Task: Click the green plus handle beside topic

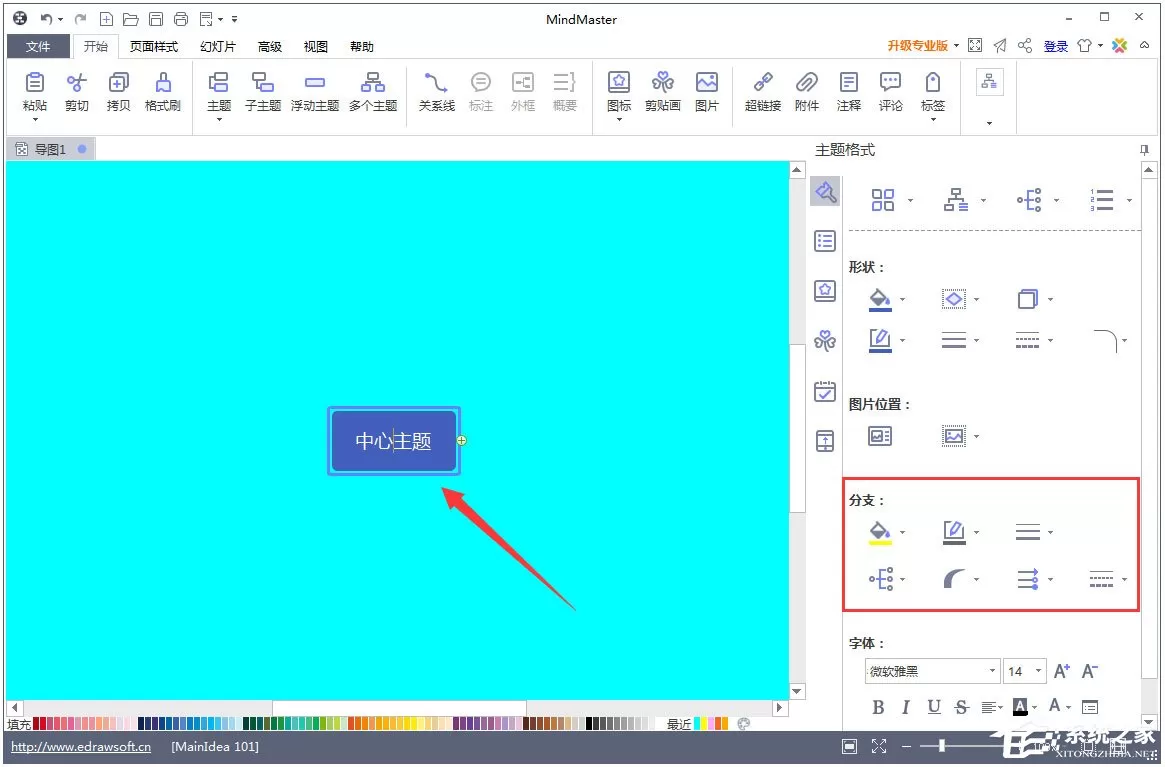Action: coord(461,441)
